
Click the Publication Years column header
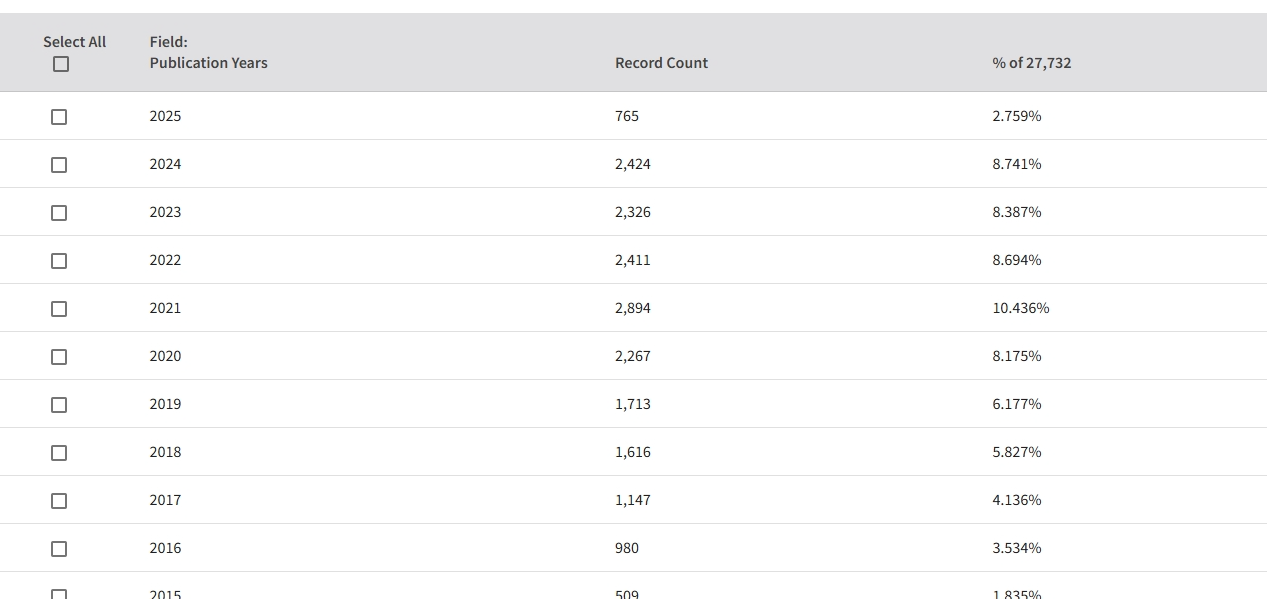point(208,63)
